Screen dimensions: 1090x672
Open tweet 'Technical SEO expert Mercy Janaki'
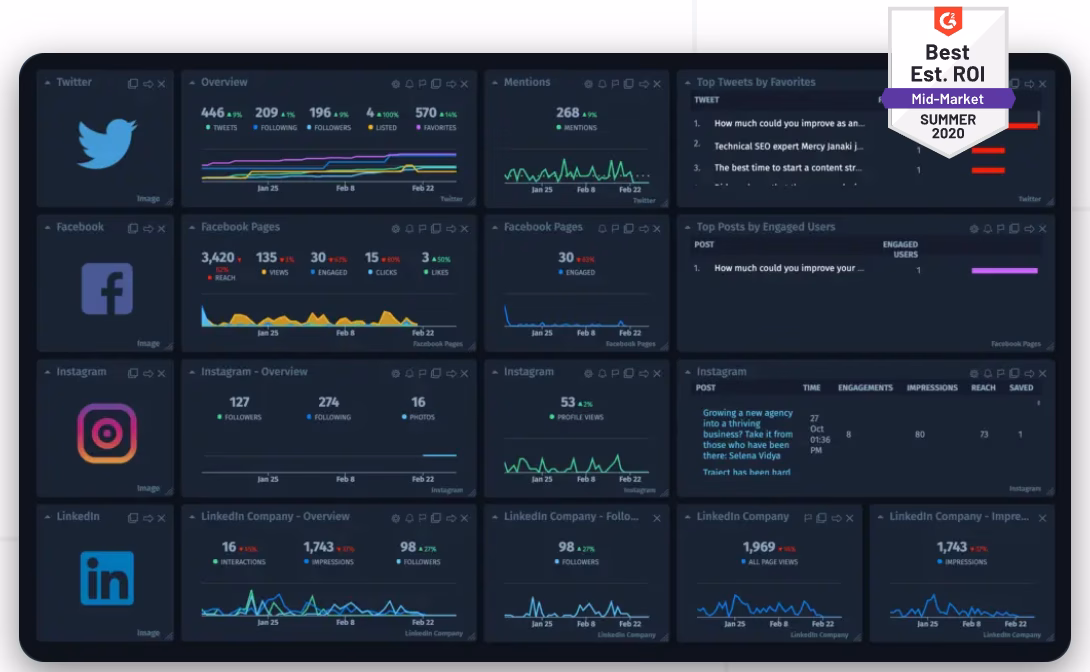point(788,146)
